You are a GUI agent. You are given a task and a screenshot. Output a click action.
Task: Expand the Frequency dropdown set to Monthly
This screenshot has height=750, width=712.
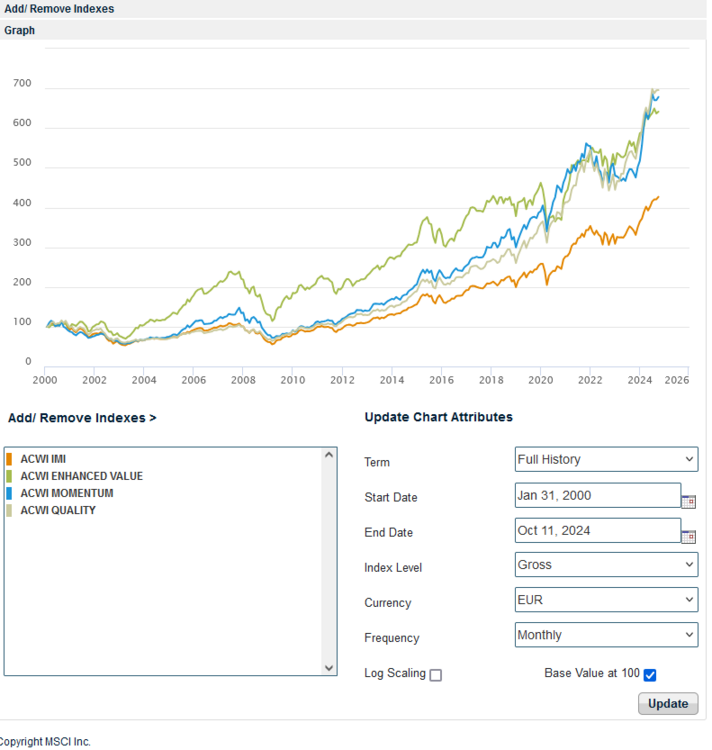(x=606, y=635)
